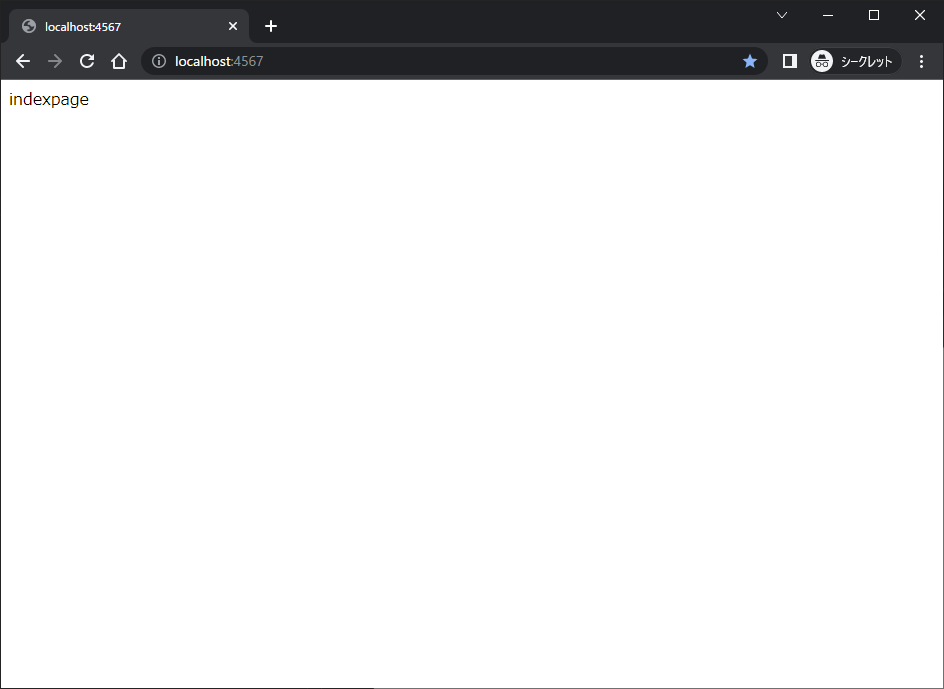View site information icon in address bar
Screen dimensions: 944x689
click(159, 61)
